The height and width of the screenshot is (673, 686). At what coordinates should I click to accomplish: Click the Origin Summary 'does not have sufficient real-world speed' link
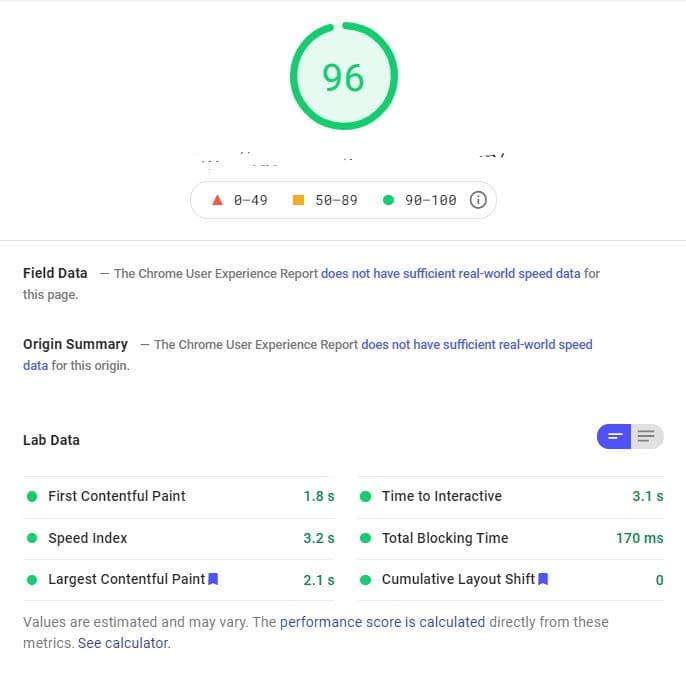pos(477,344)
